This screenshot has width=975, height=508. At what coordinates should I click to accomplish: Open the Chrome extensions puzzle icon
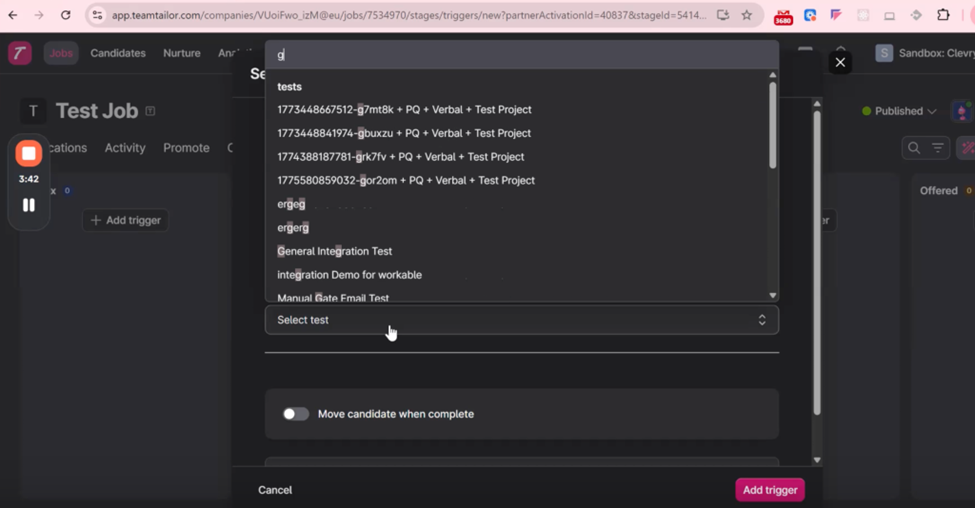[943, 15]
